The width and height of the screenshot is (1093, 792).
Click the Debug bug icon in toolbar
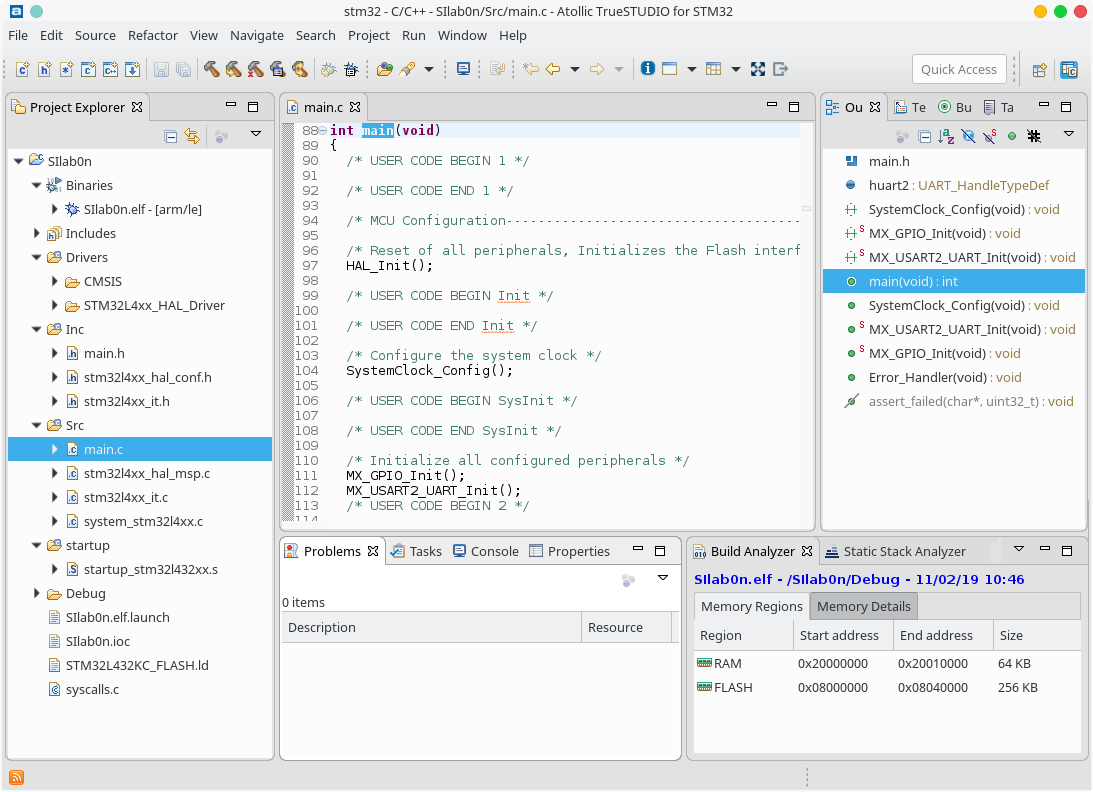coord(351,69)
